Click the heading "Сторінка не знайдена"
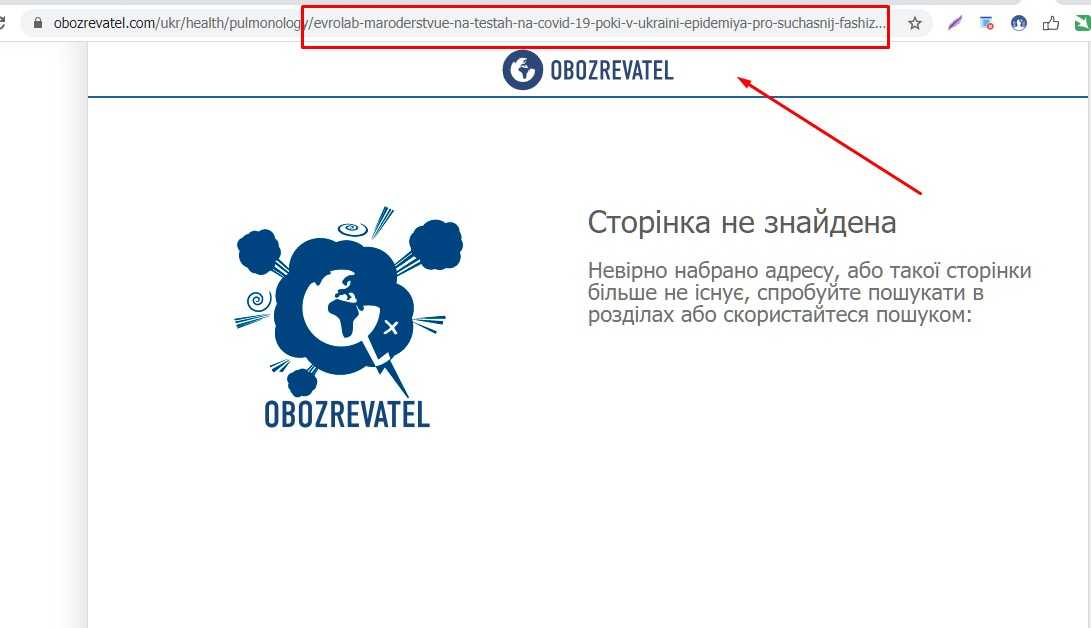This screenshot has height=628, width=1091. pos(742,223)
